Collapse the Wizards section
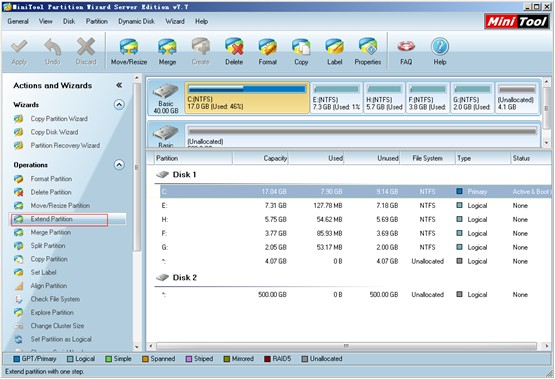 tap(119, 105)
